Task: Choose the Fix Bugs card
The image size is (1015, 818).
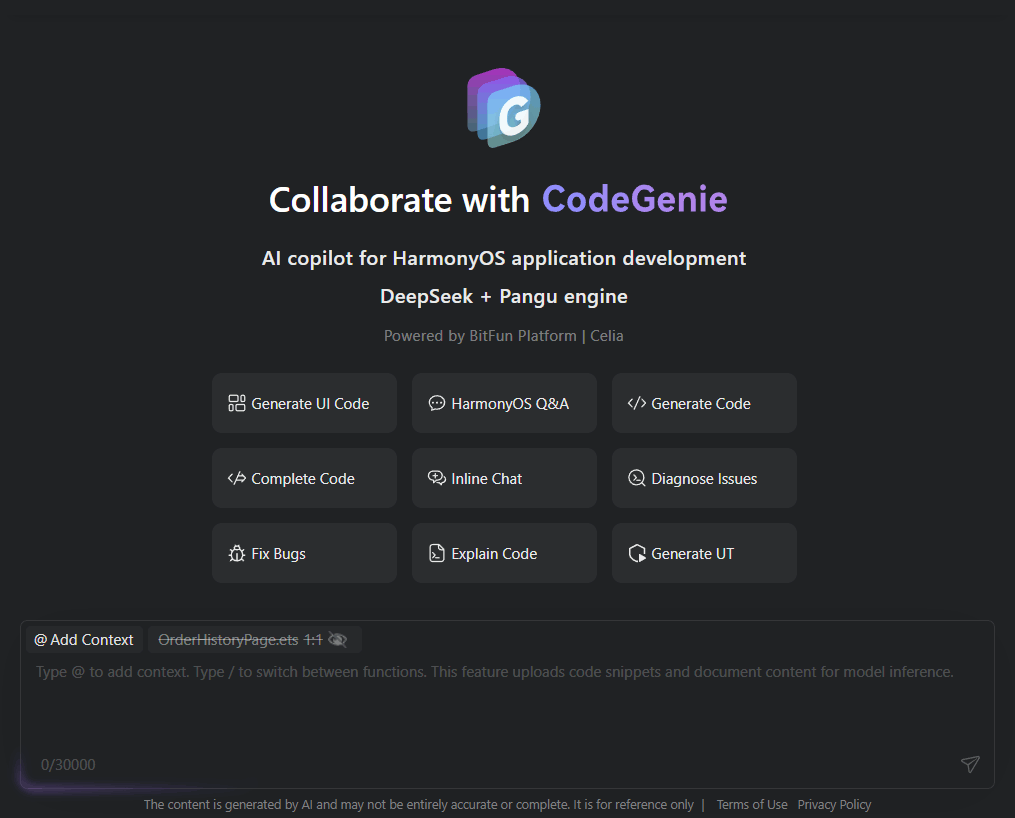Action: [x=304, y=553]
